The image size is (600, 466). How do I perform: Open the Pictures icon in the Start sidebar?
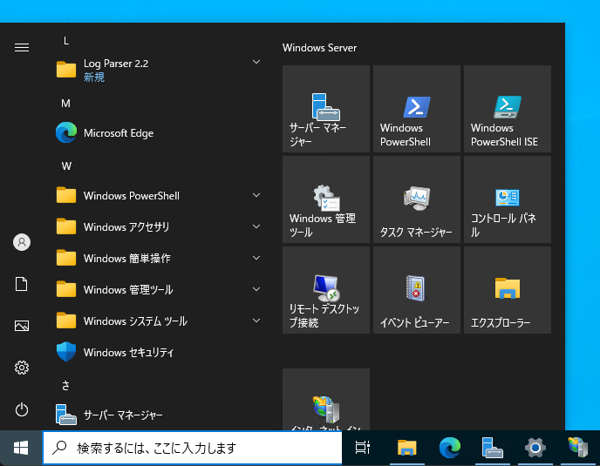pos(22,326)
